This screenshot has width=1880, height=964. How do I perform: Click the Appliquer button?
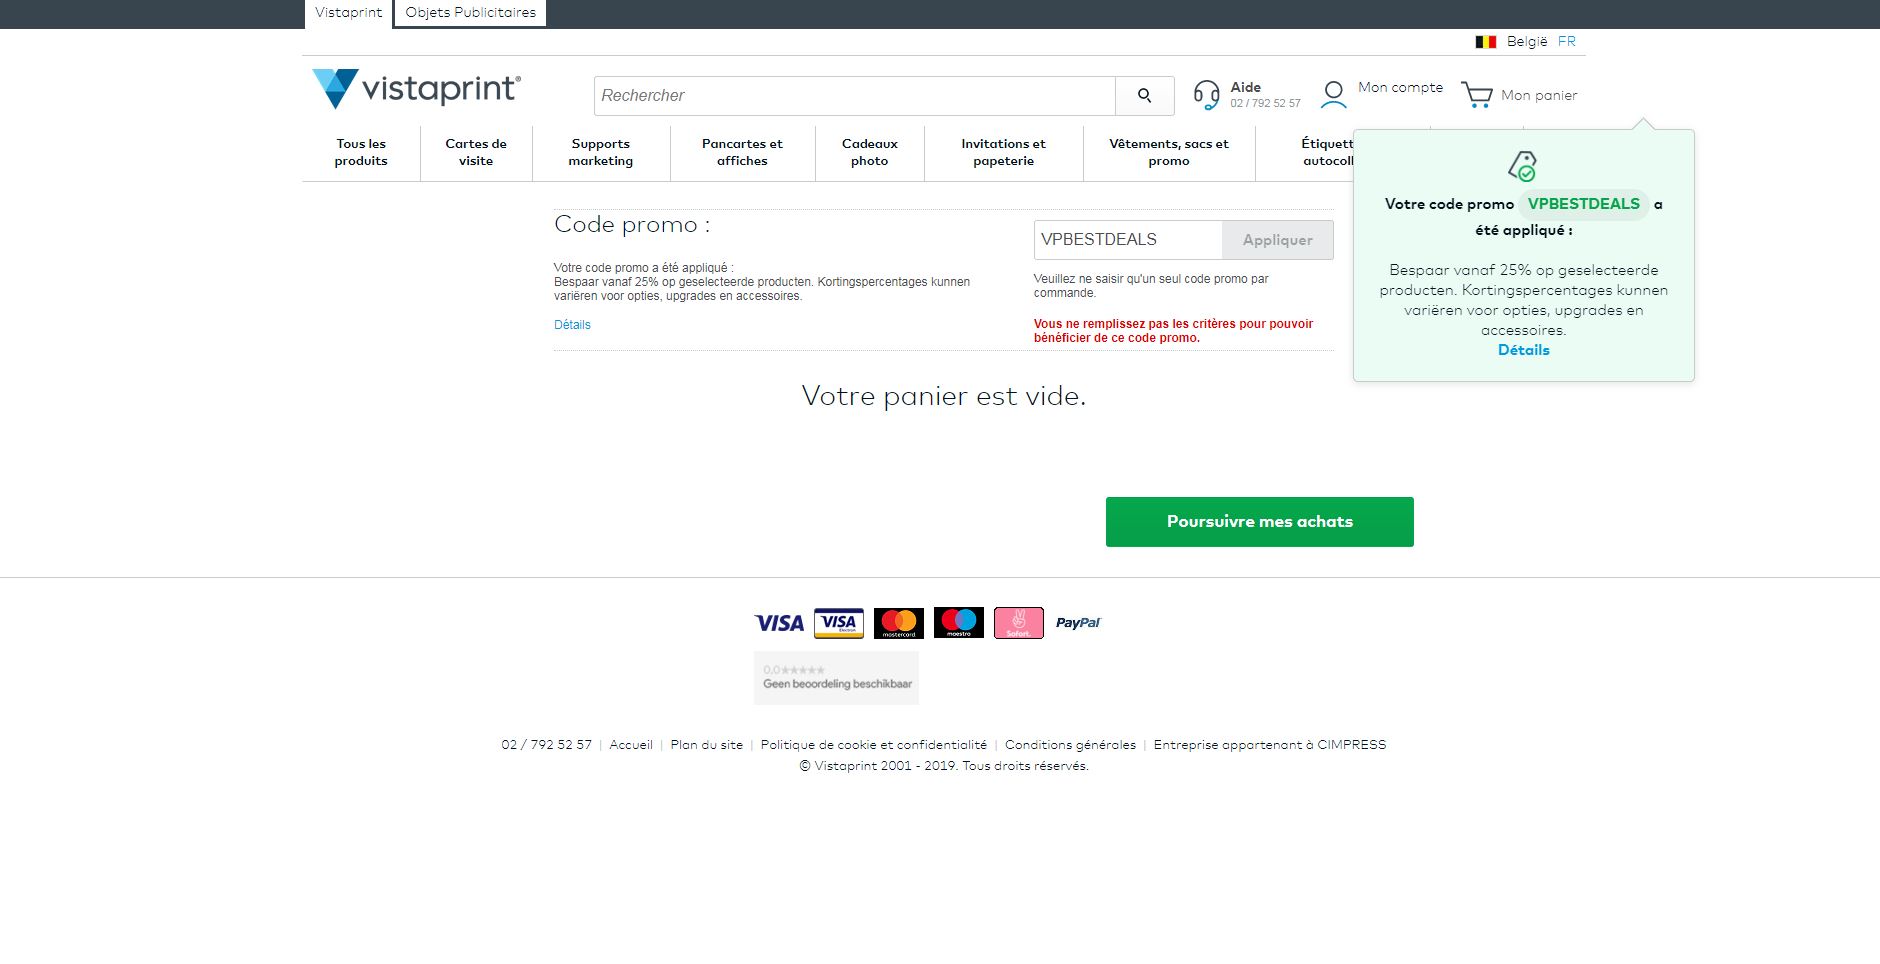coord(1278,240)
